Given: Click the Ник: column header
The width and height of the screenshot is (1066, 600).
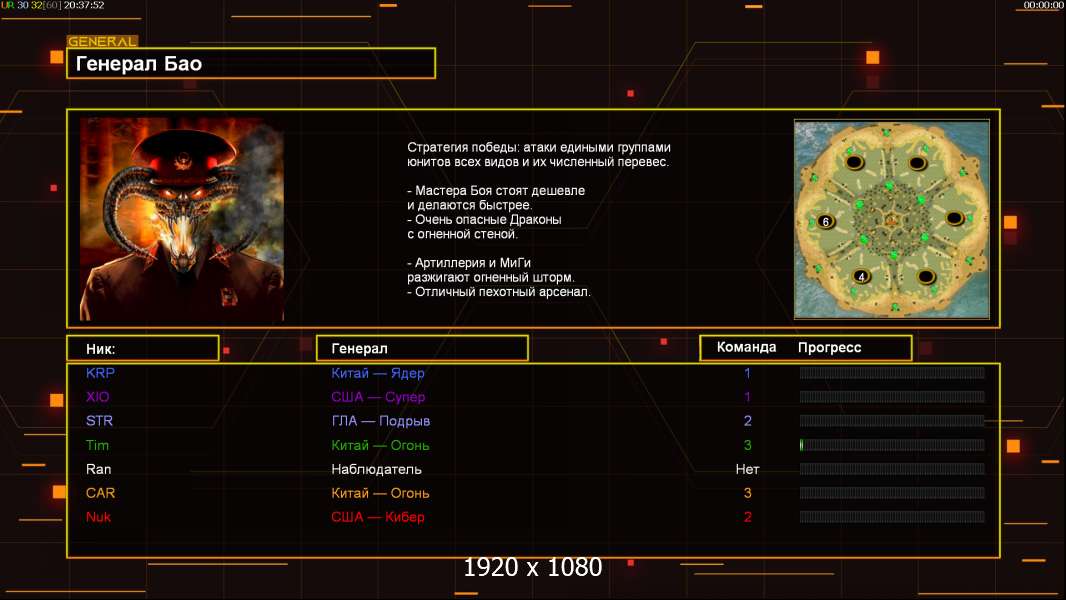Looking at the screenshot, I should pos(142,348).
